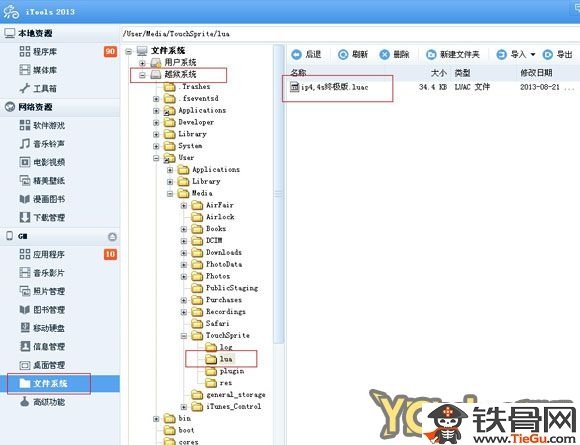Viewport: 580px width, 445px height.
Task: Sort by the 修改日期 column header
Action: [x=536, y=73]
